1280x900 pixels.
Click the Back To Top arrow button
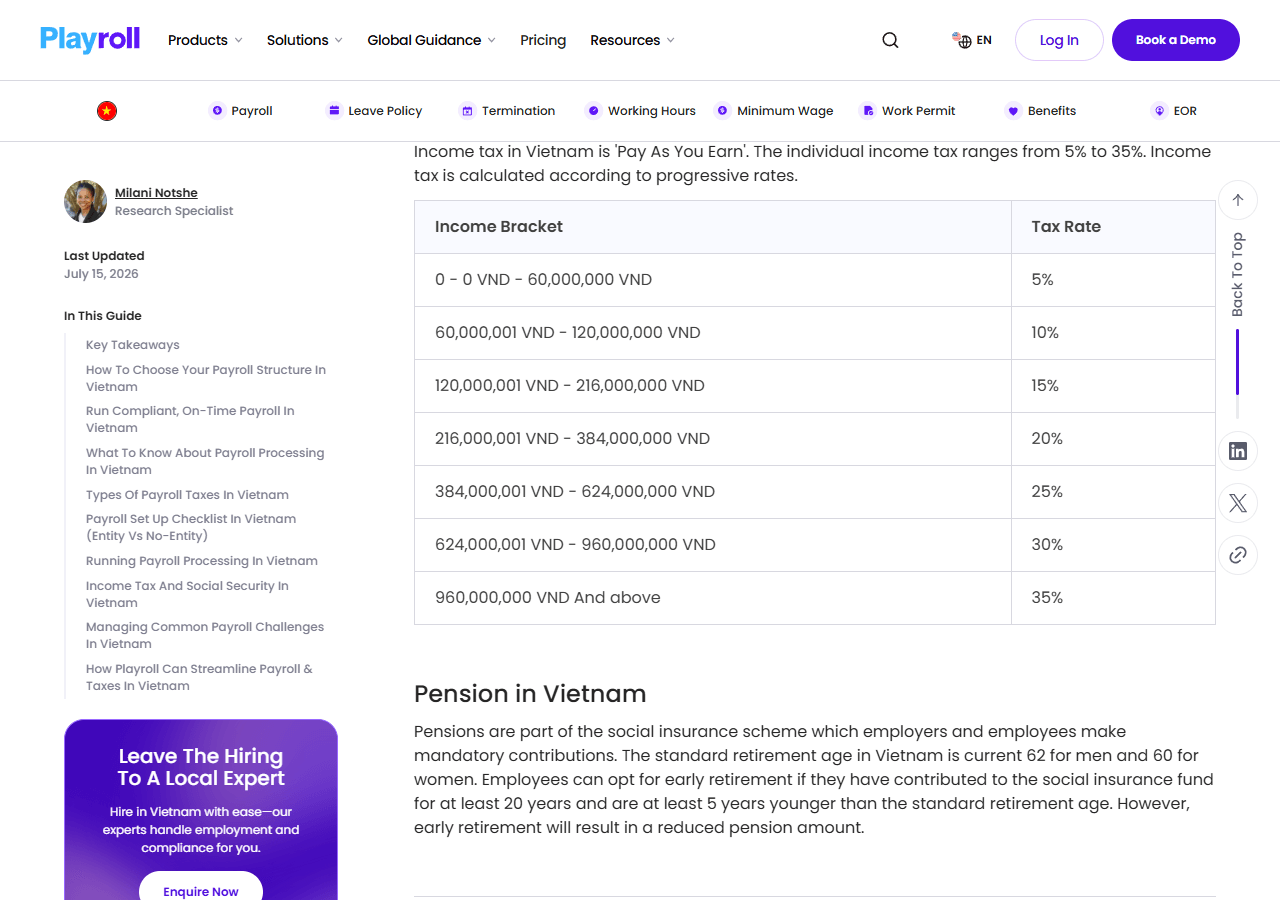click(x=1238, y=200)
